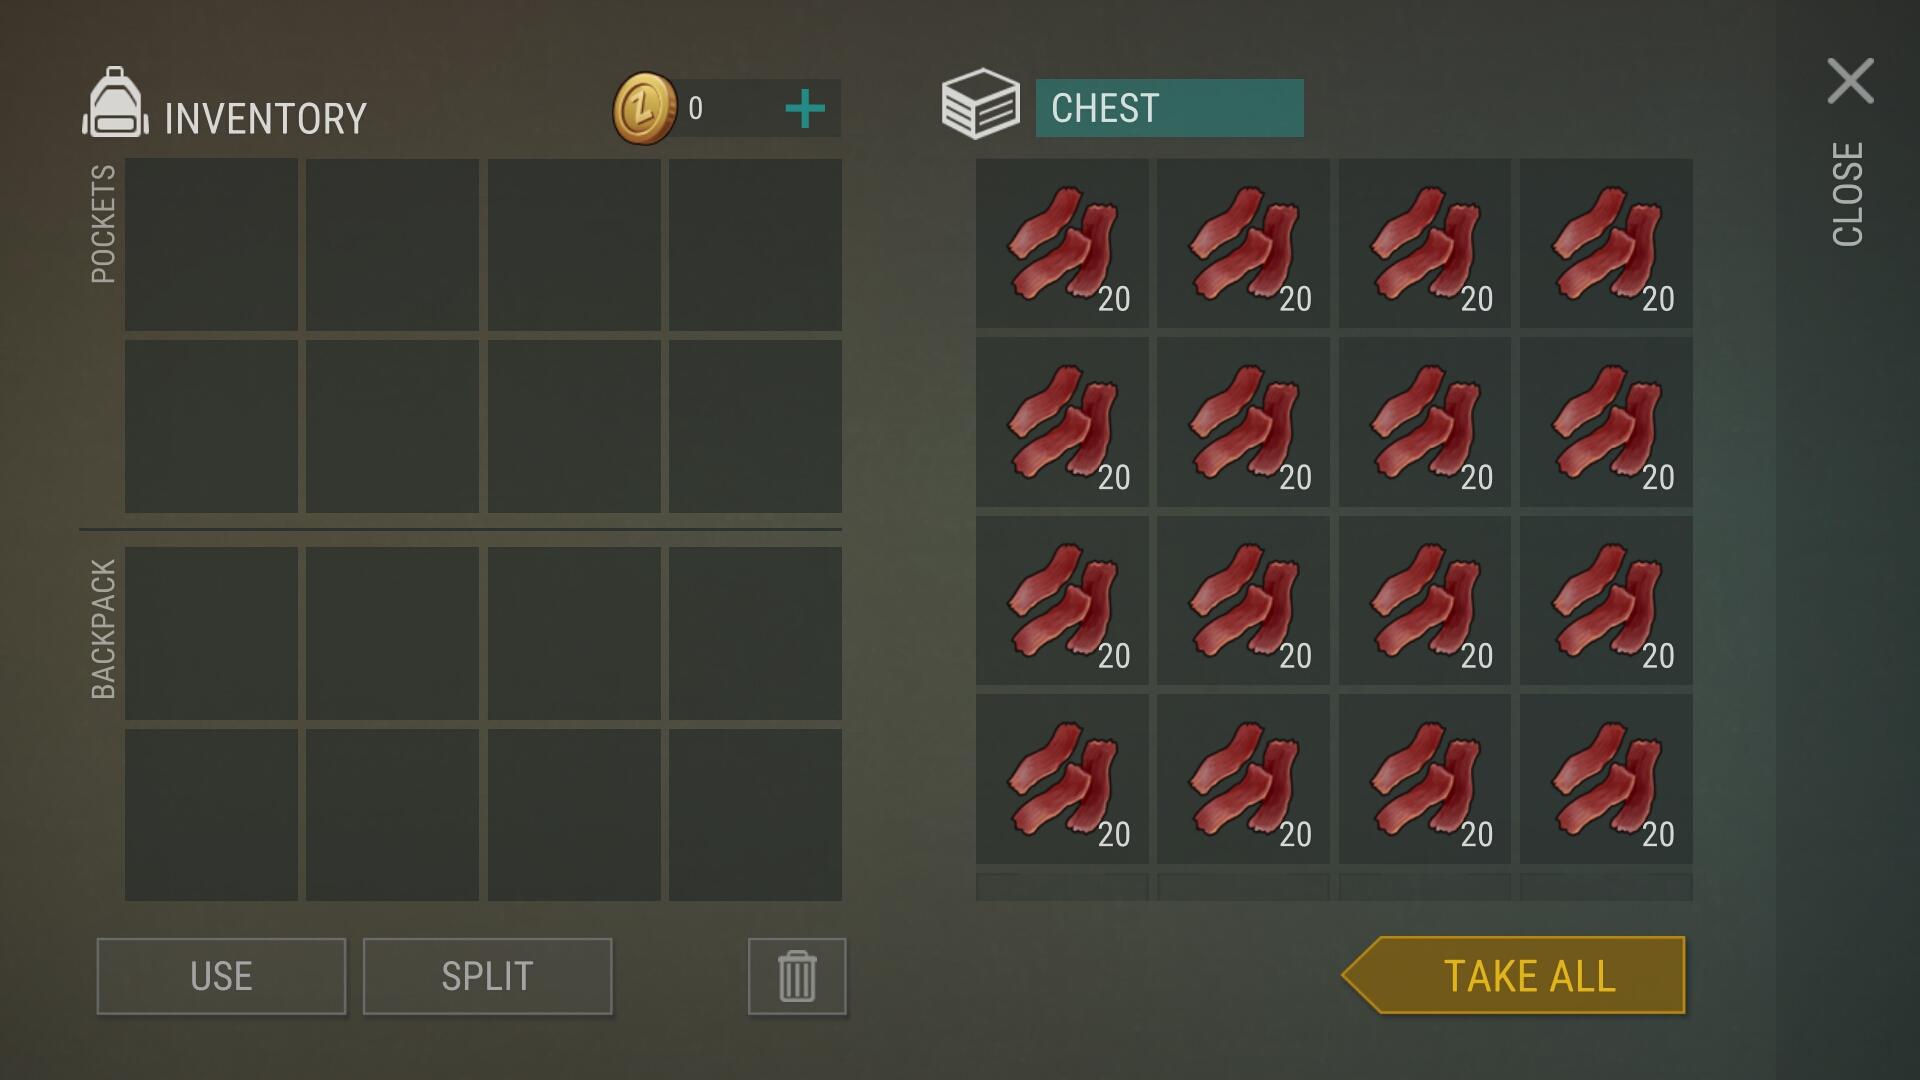Image resolution: width=1920 pixels, height=1080 pixels.
Task: Select raw meat in top-right chest slot
Action: [1606, 243]
